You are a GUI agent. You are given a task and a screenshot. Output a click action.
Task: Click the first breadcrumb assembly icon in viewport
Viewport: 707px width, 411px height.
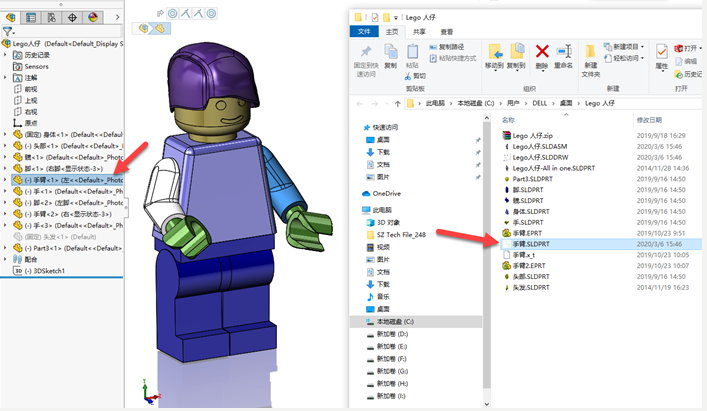pyautogui.click(x=143, y=28)
